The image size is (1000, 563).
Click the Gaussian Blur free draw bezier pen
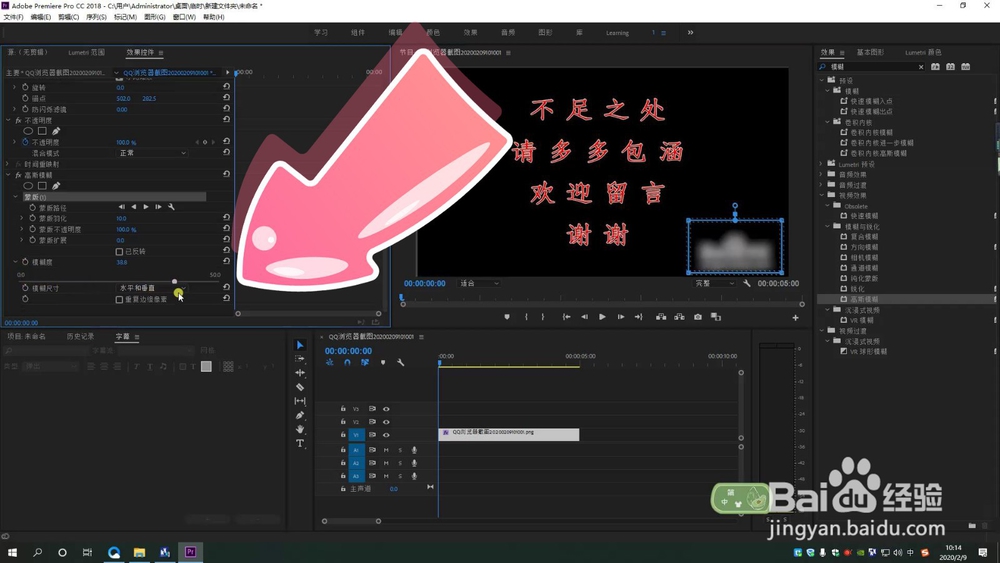click(56, 186)
